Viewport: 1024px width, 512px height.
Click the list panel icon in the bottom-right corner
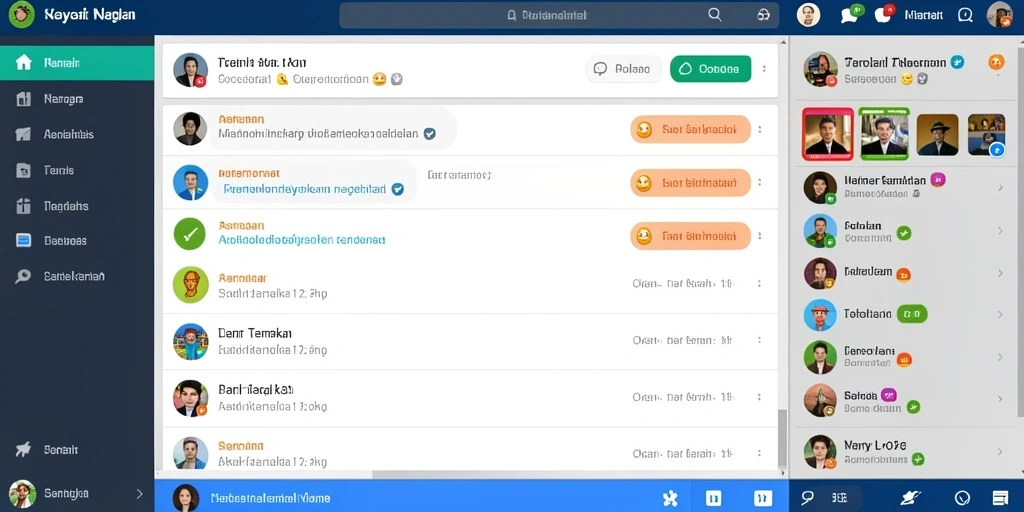tap(1000, 498)
